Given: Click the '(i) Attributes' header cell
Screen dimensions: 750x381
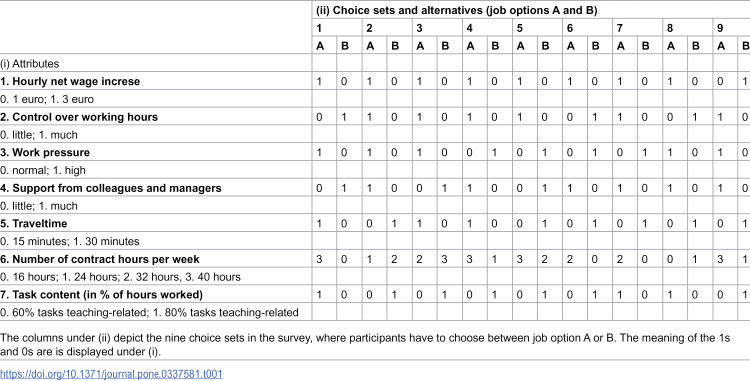Looking at the screenshot, I should (x=30, y=64).
